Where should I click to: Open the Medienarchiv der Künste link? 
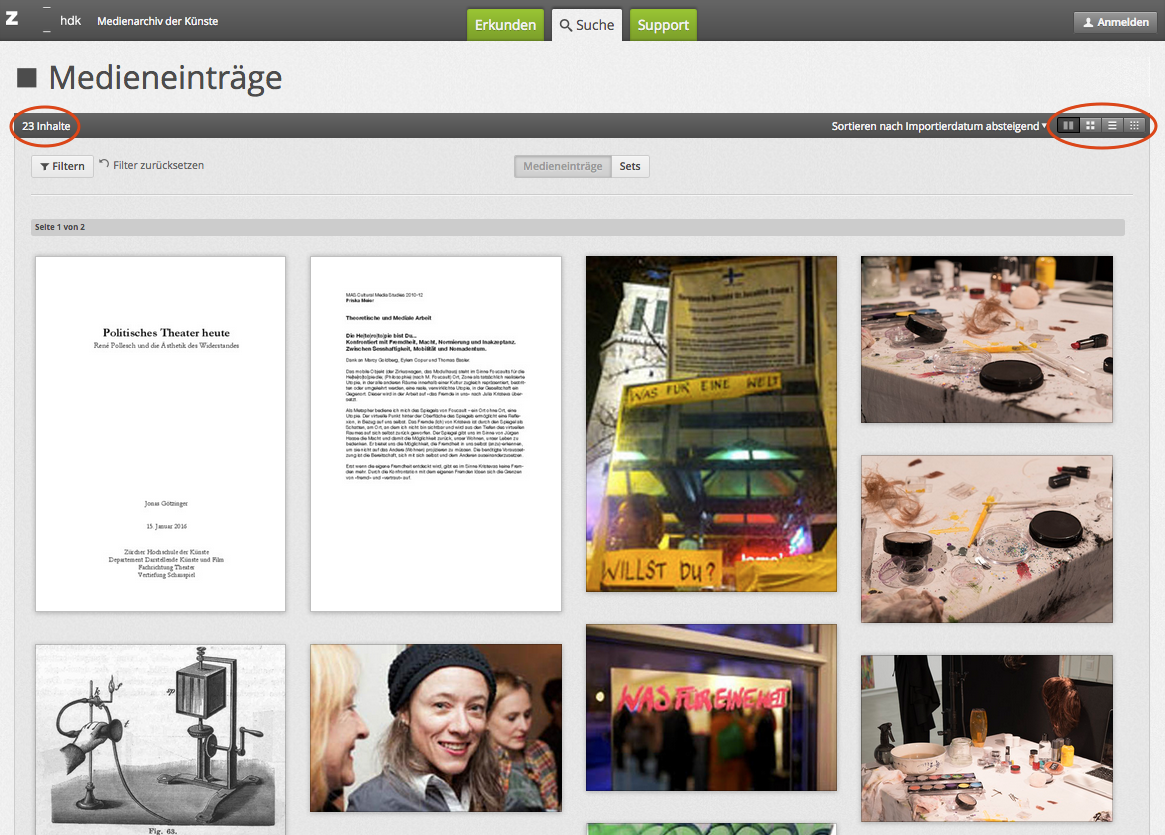click(157, 21)
